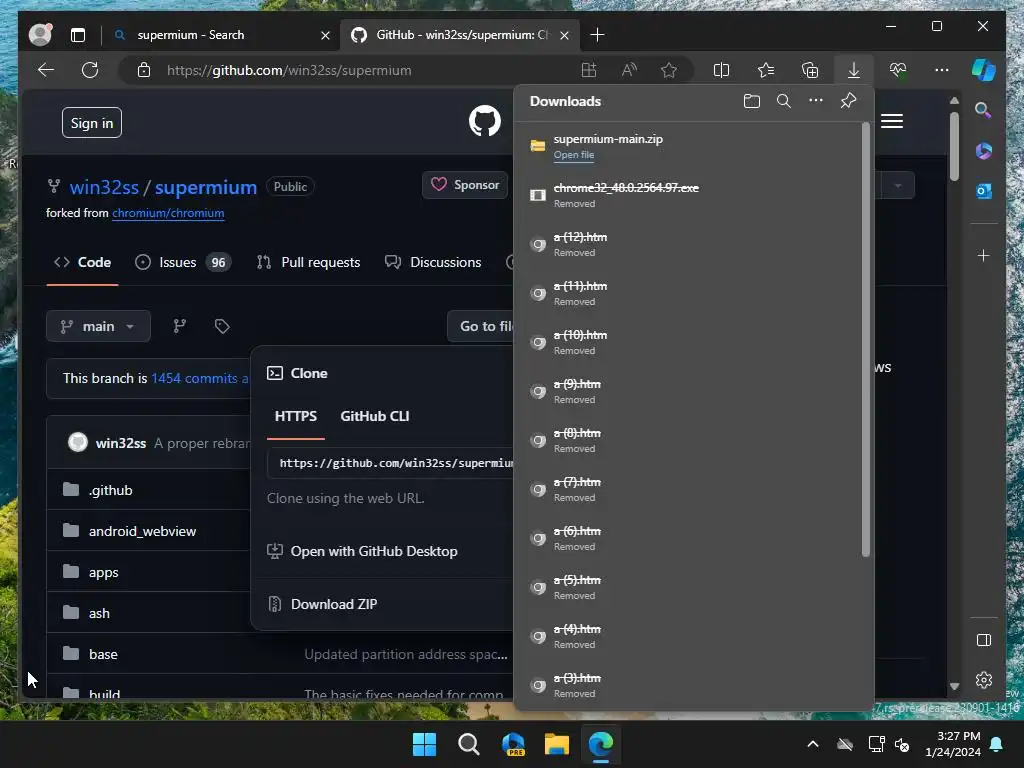Select the chrome32_48.0.2564.97.exe download entry

tap(689, 195)
